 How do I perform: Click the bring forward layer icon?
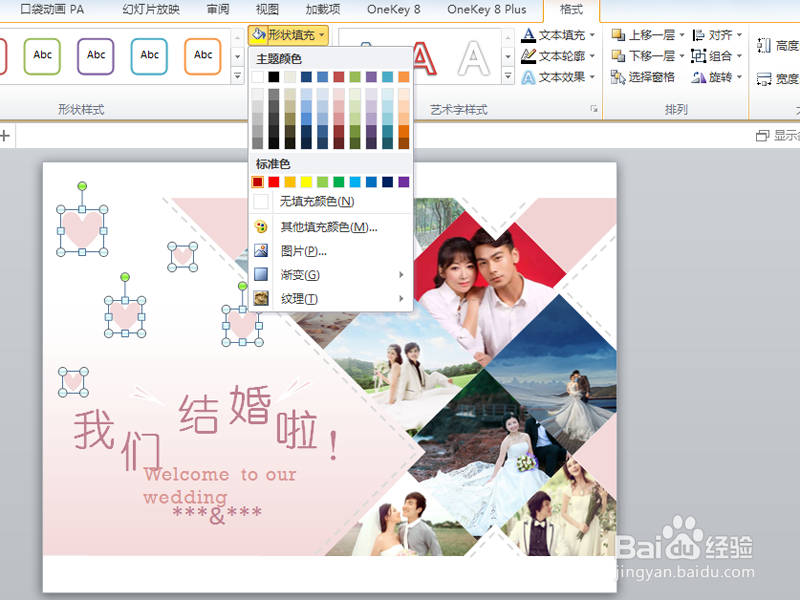(618, 35)
